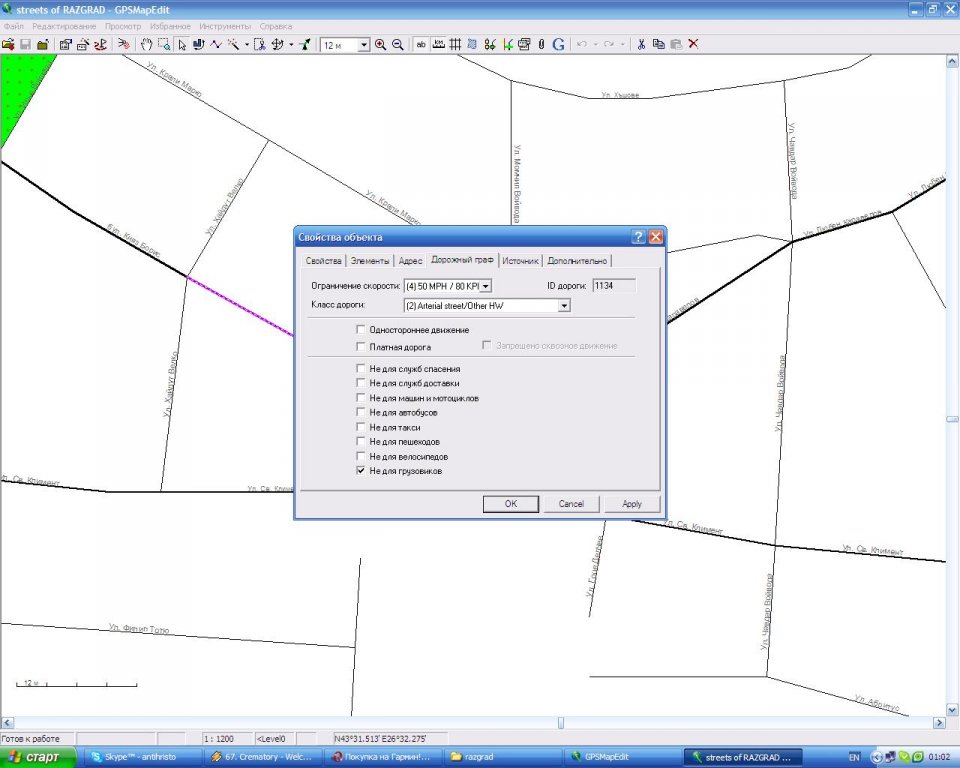Select the arrow pointer tool
The image size is (960, 768).
pos(181,44)
